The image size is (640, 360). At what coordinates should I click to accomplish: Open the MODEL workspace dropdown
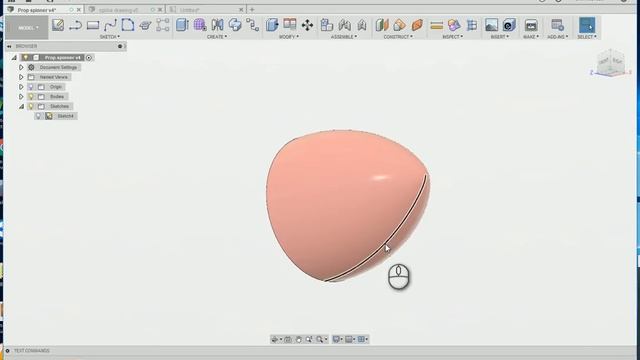click(27, 28)
